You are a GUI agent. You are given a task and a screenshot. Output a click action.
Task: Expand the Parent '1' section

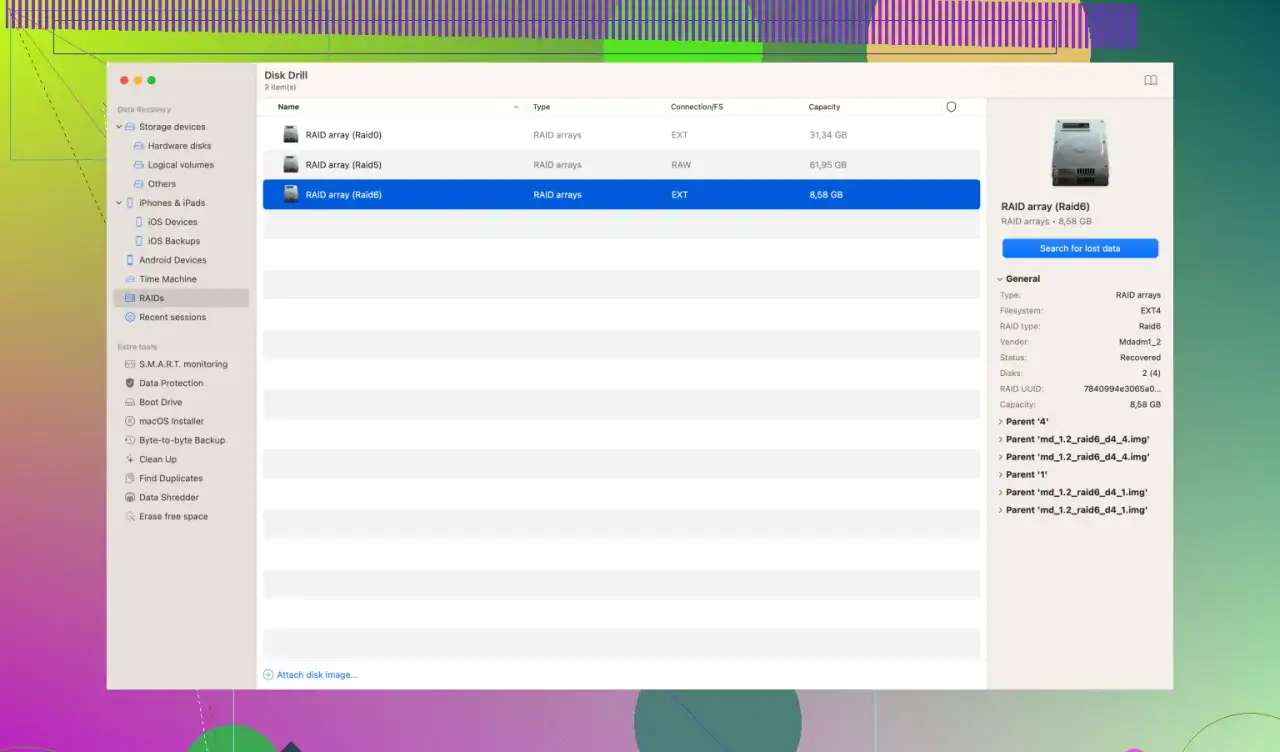click(x=1000, y=475)
